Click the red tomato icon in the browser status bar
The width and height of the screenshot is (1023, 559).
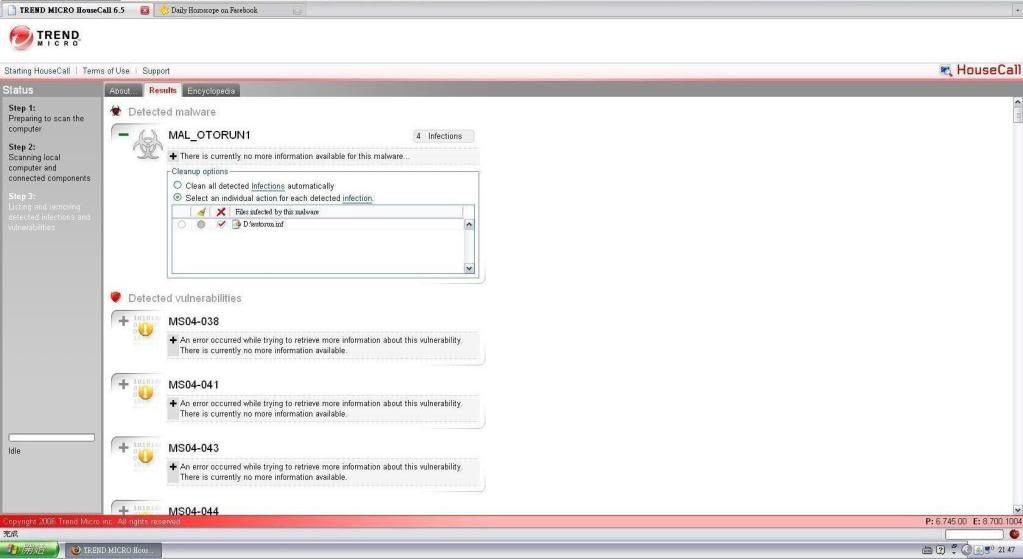point(1014,534)
